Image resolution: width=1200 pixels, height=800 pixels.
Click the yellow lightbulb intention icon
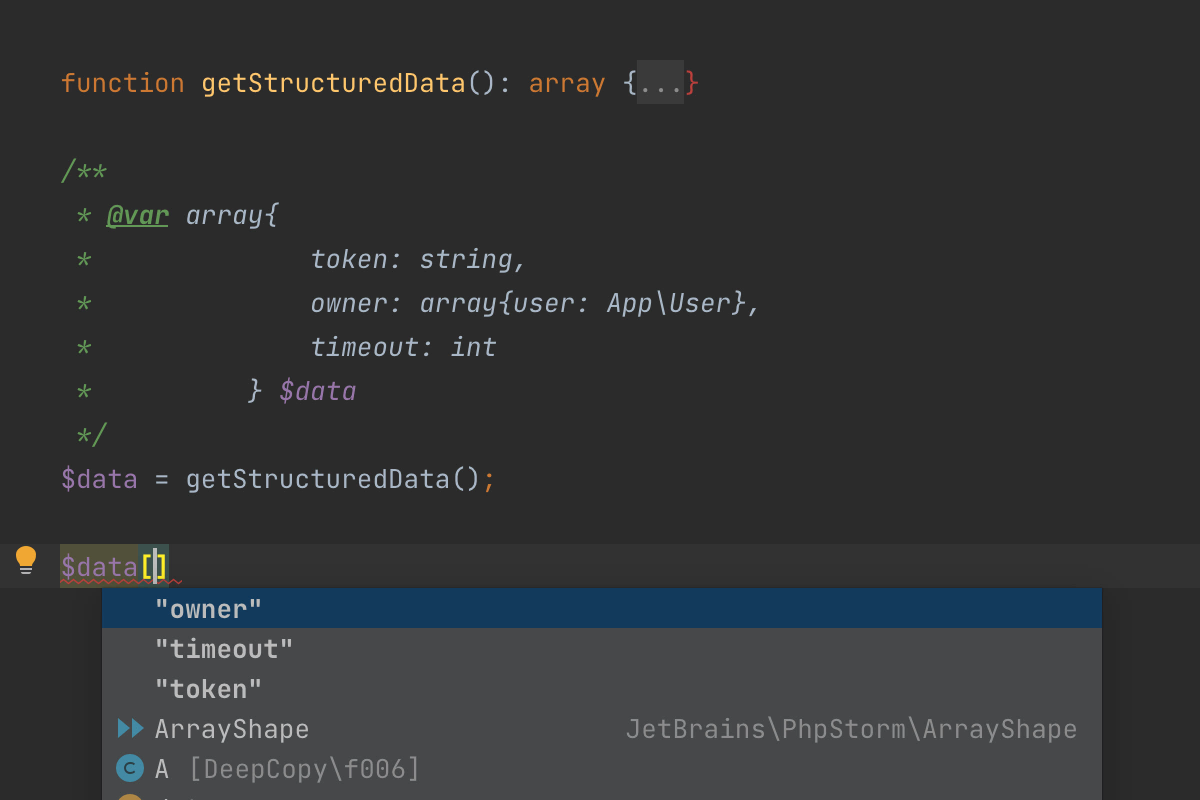coord(26,560)
